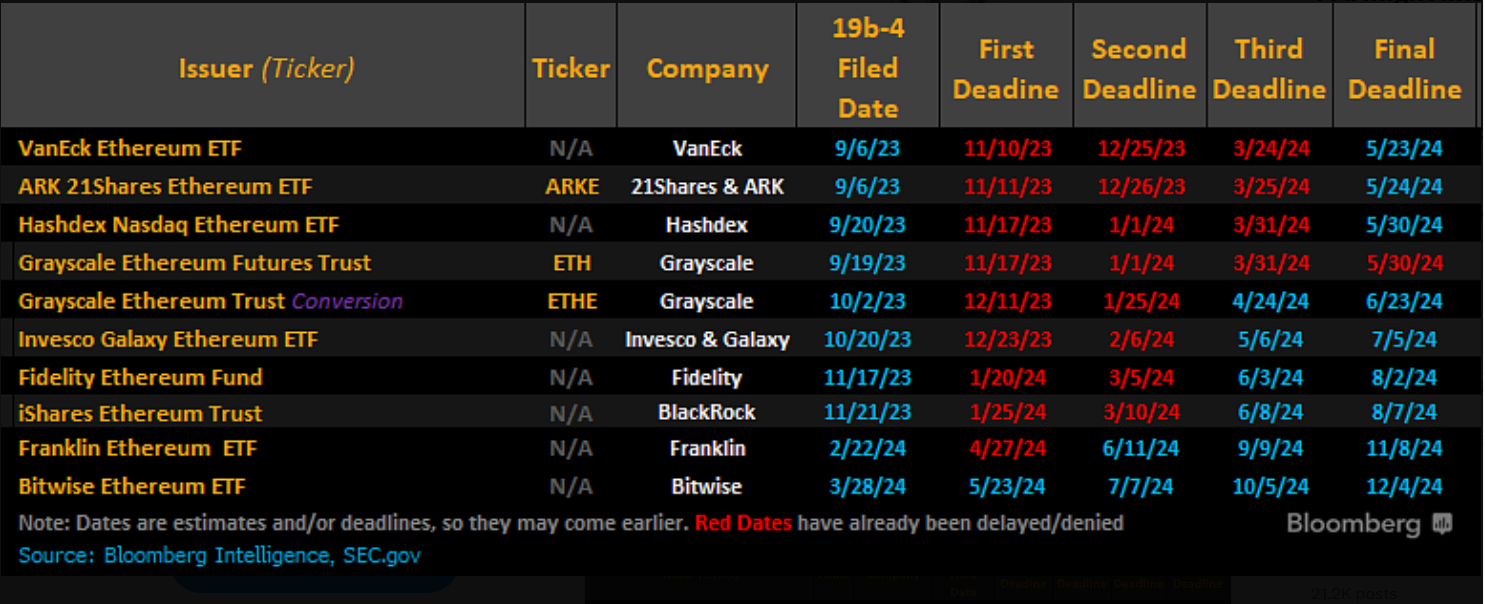Click Hashdex Nasdaq Ethereum ETF issuer name
The image size is (1485, 604).
coord(169,225)
